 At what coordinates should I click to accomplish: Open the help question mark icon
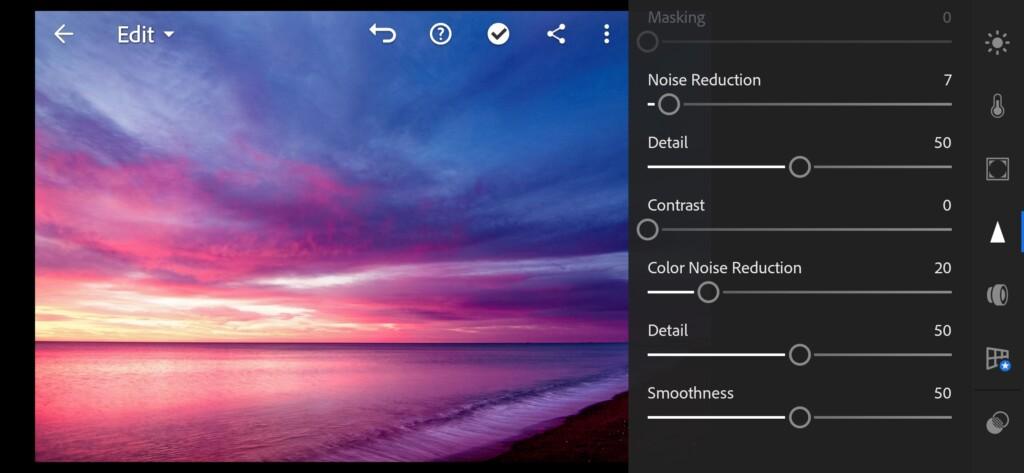pyautogui.click(x=440, y=34)
